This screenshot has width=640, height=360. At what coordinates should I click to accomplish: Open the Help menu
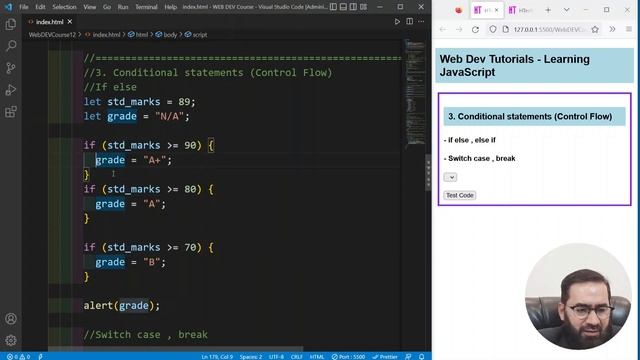(170, 7)
